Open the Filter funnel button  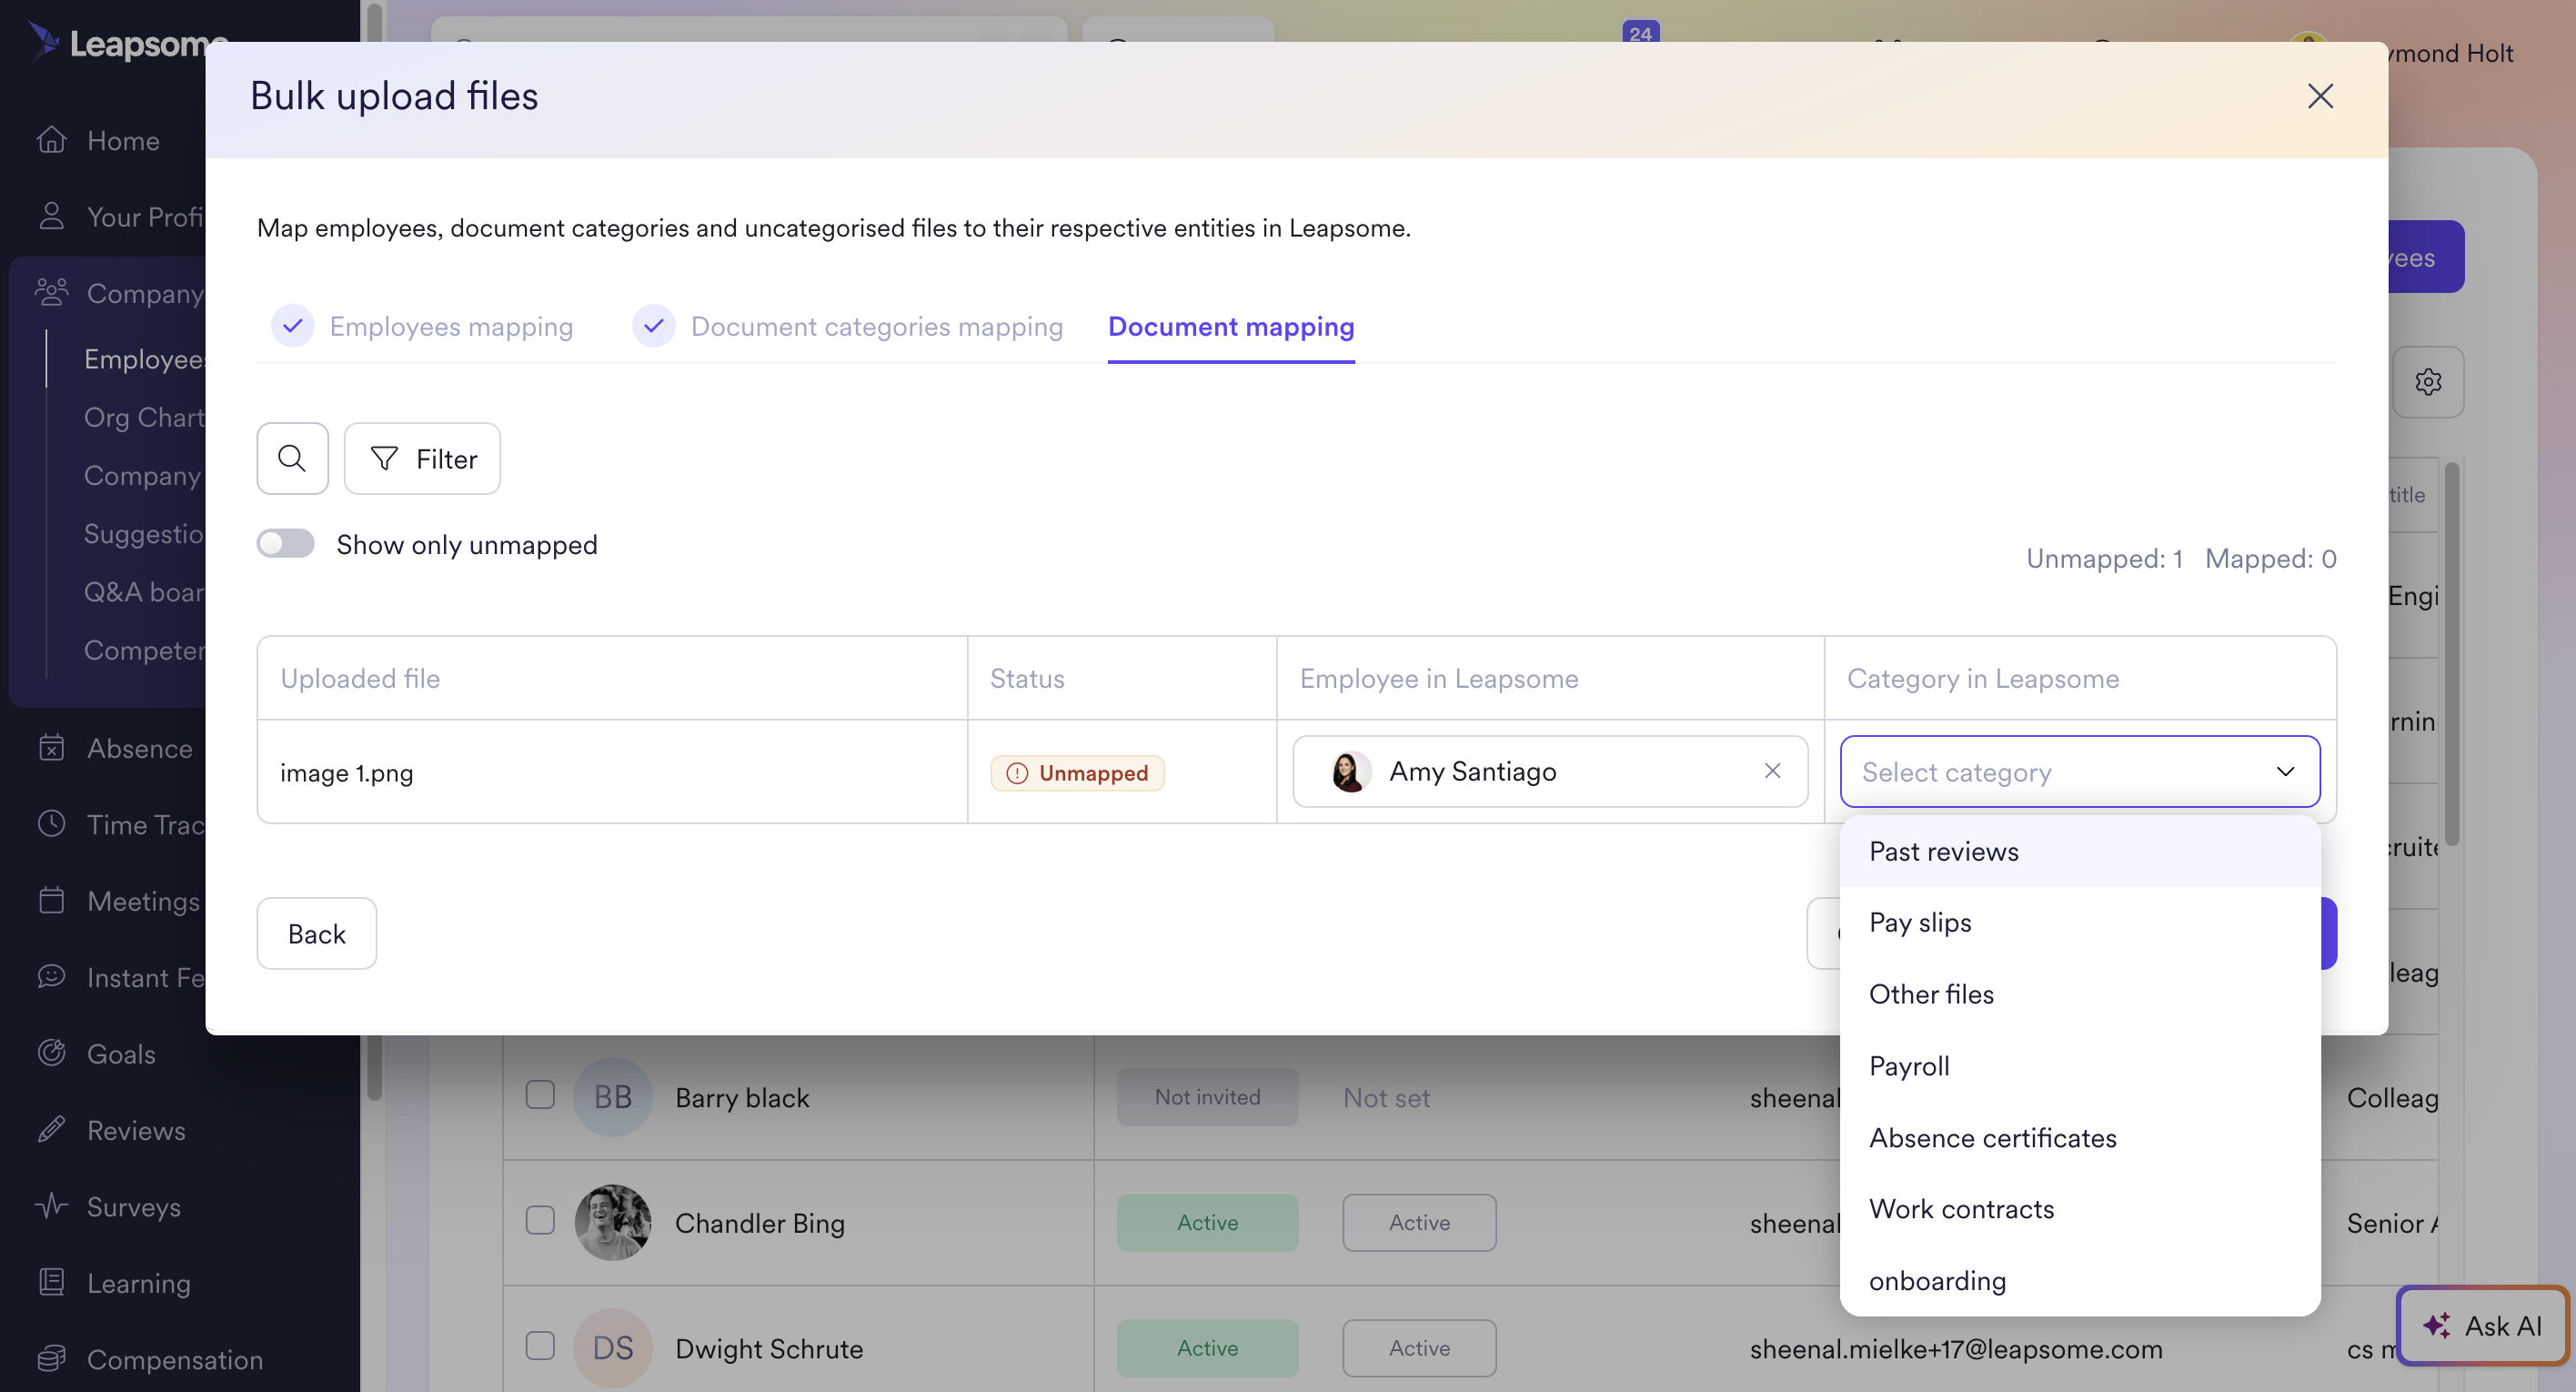422,458
